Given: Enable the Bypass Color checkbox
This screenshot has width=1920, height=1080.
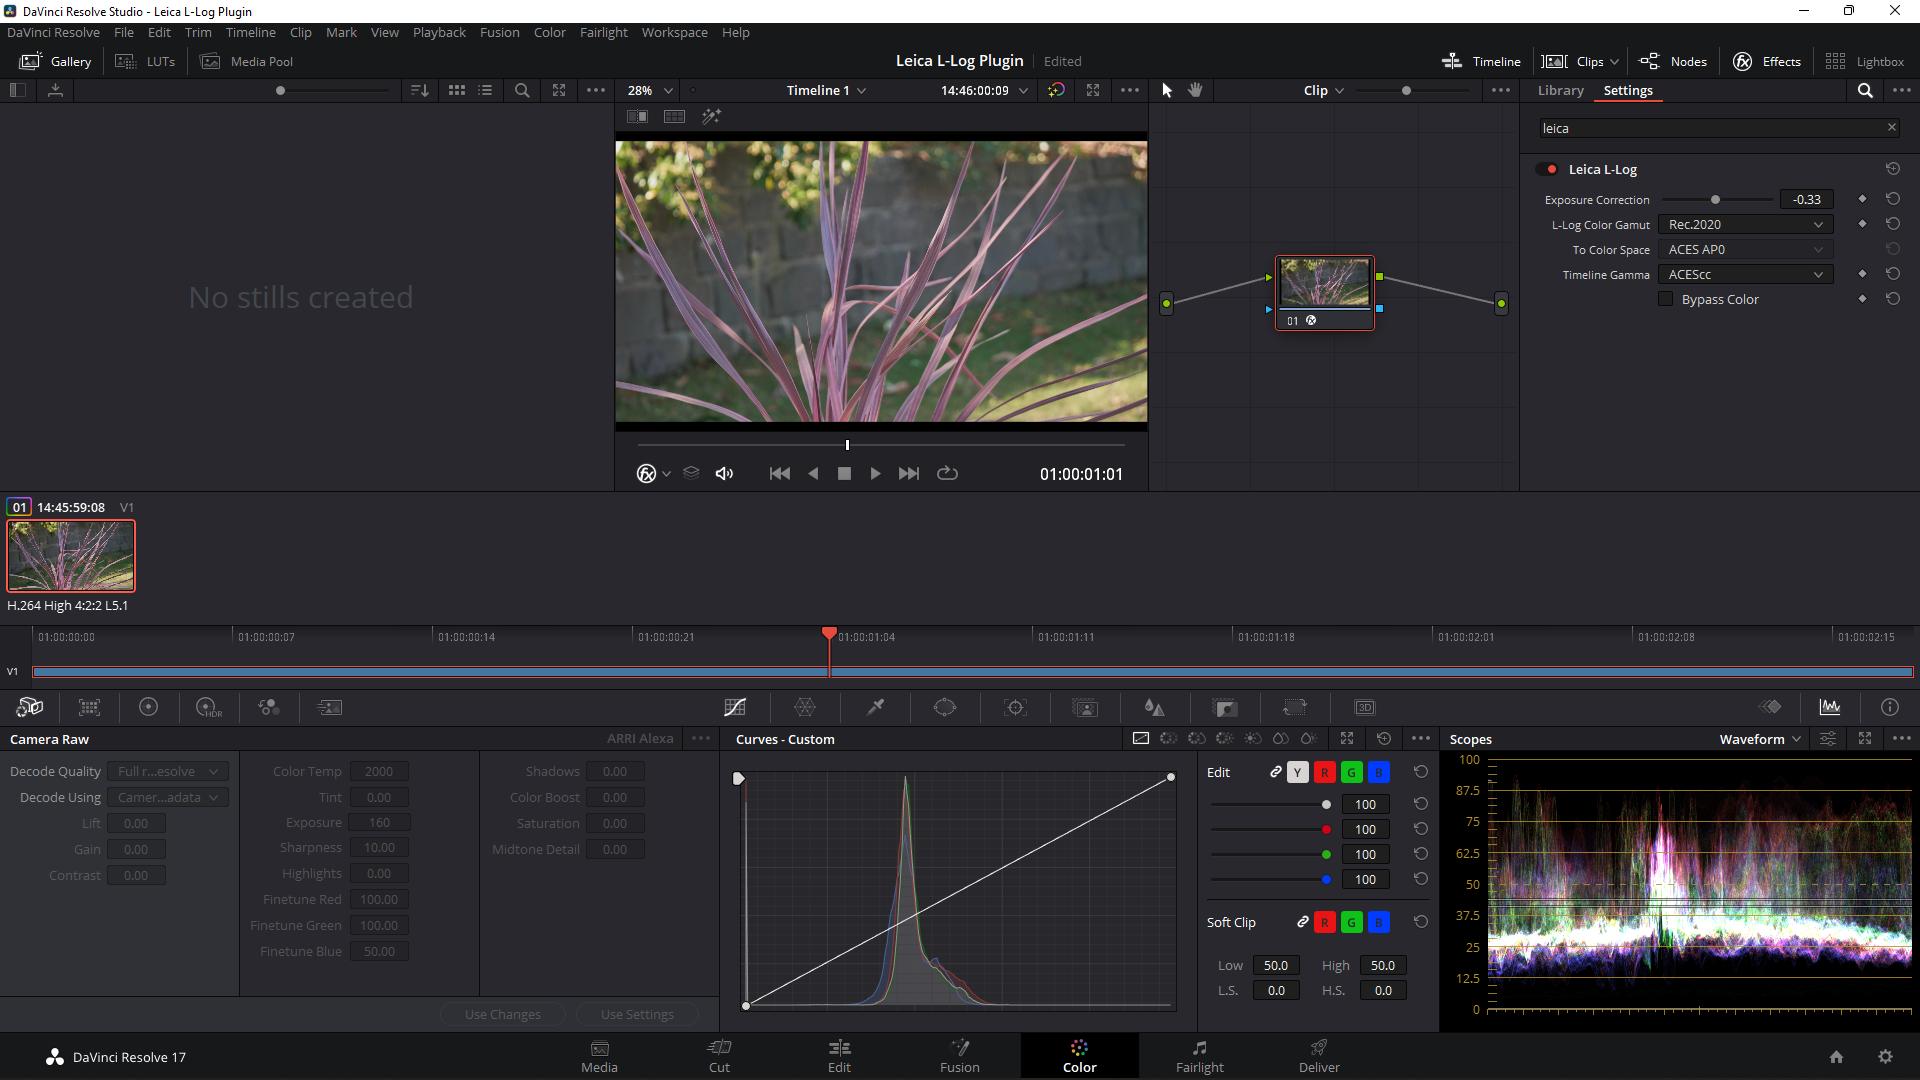Looking at the screenshot, I should point(1665,299).
